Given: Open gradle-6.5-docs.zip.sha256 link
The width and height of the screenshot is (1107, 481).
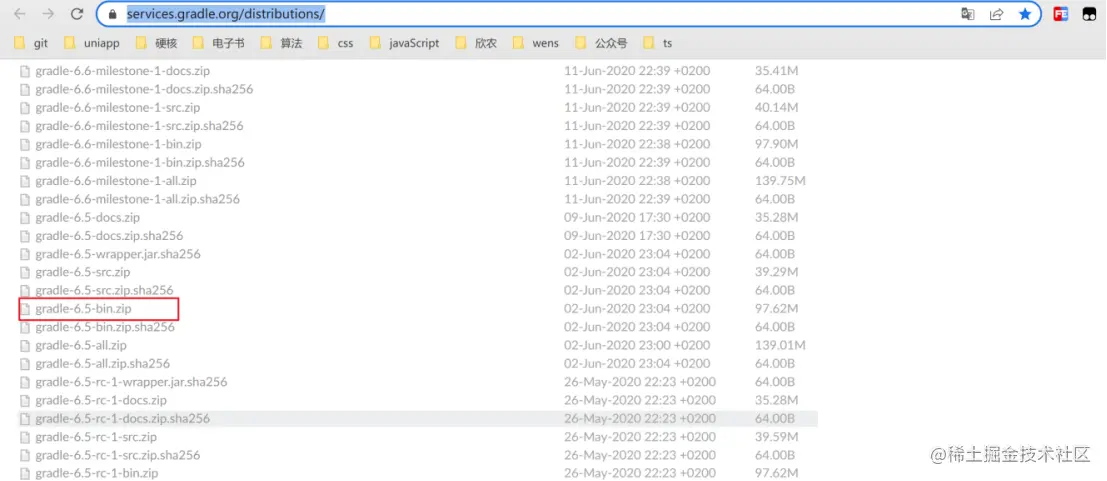Looking at the screenshot, I should 109,235.
